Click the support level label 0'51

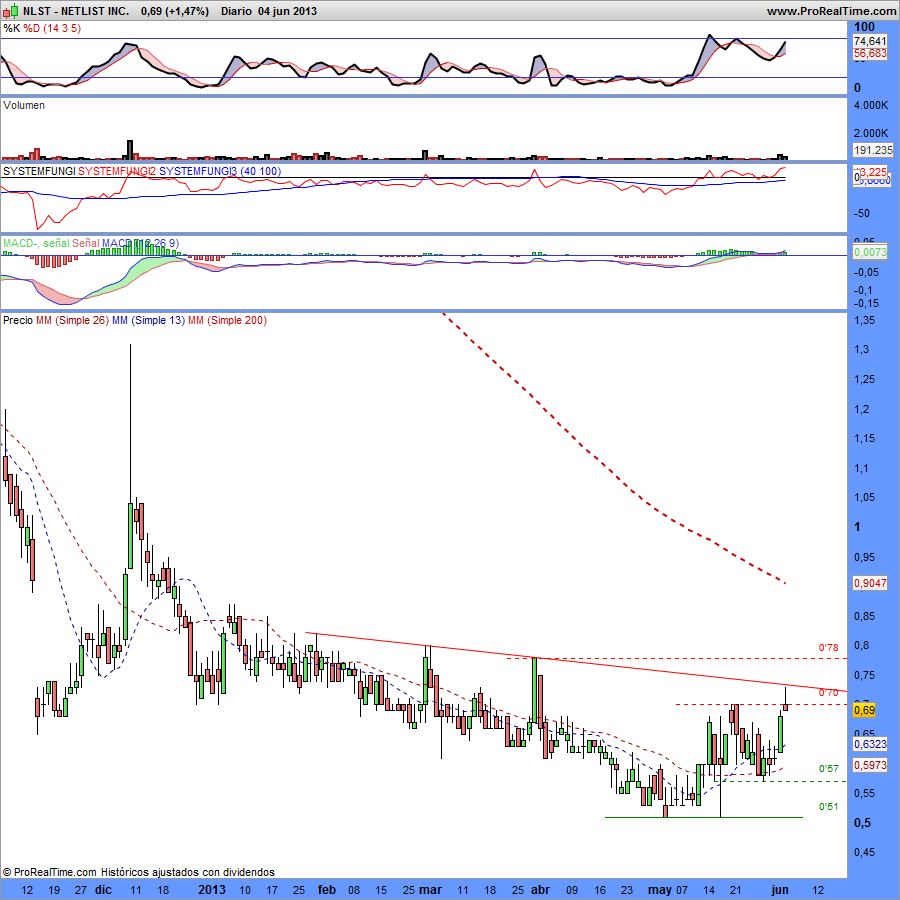pos(828,807)
